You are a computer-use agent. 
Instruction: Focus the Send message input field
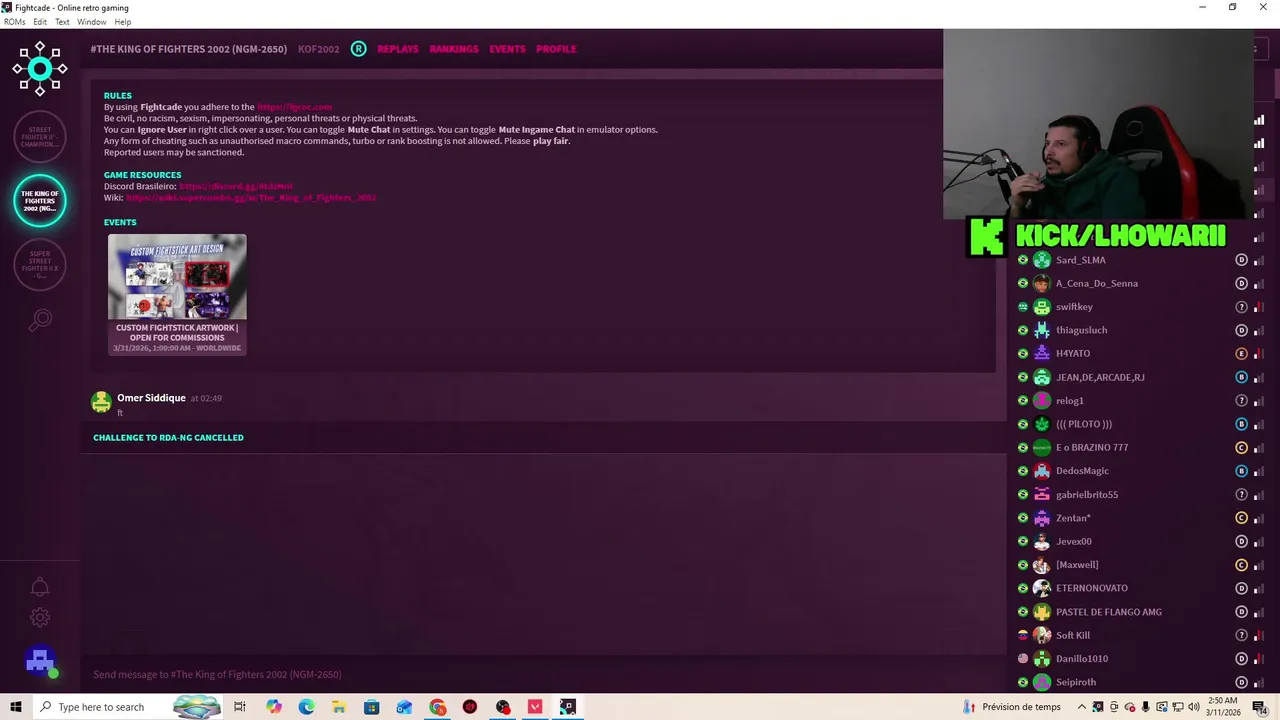pyautogui.click(x=545, y=674)
